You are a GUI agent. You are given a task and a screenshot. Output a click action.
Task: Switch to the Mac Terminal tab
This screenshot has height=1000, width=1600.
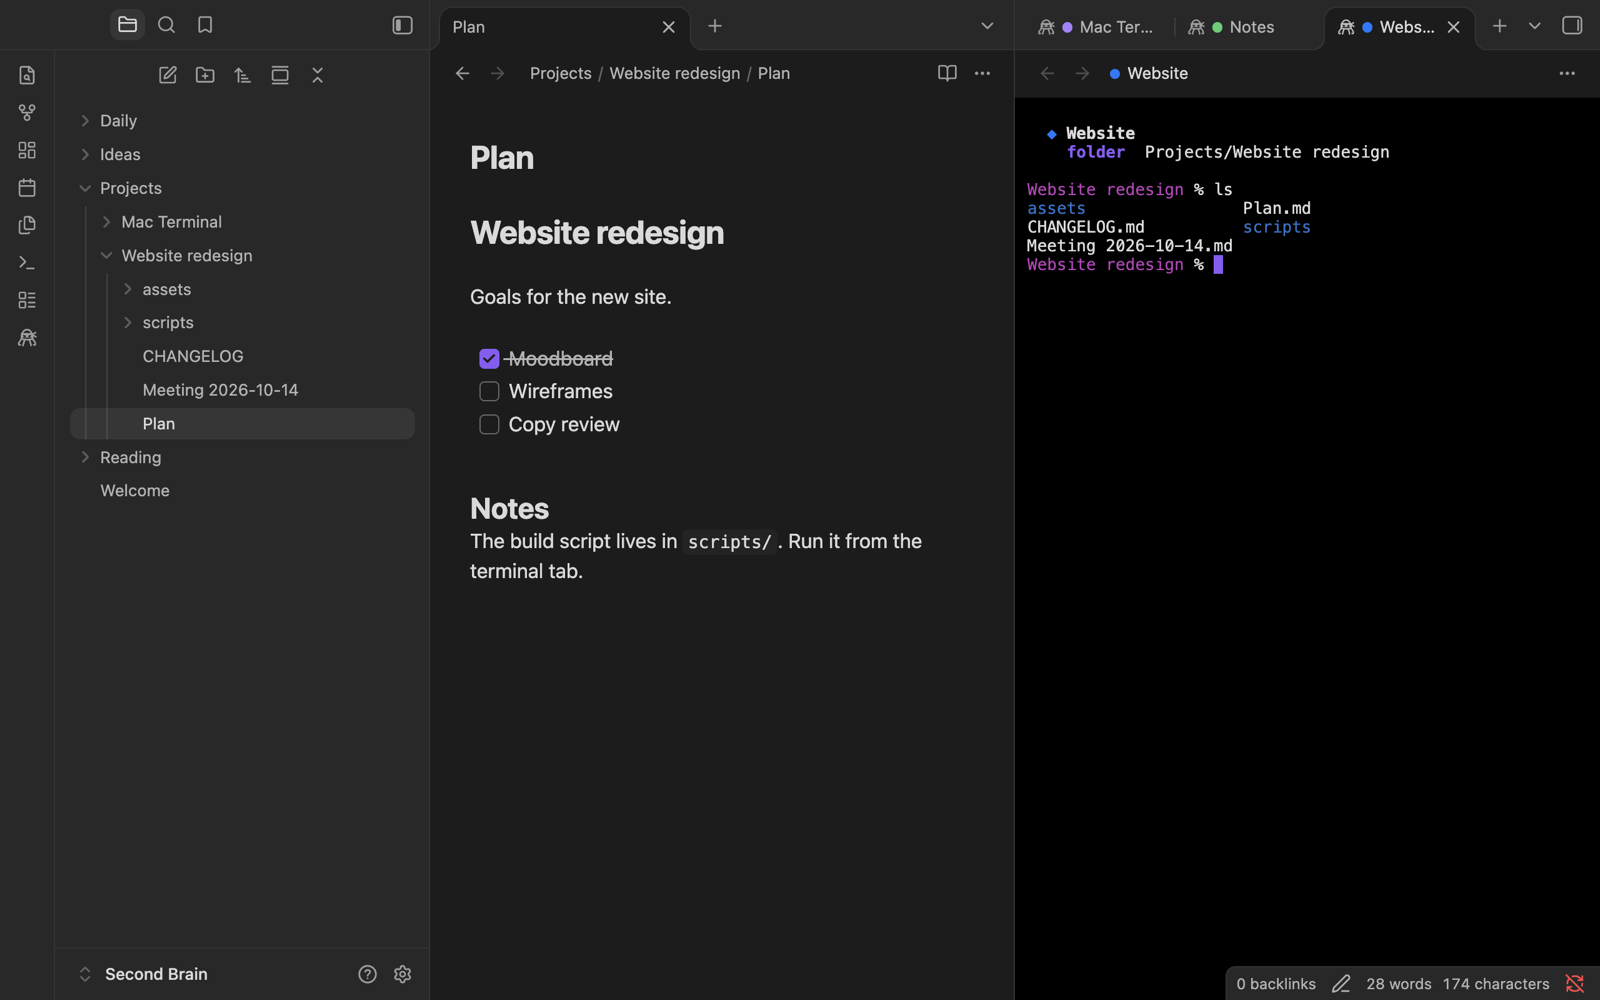(1096, 27)
